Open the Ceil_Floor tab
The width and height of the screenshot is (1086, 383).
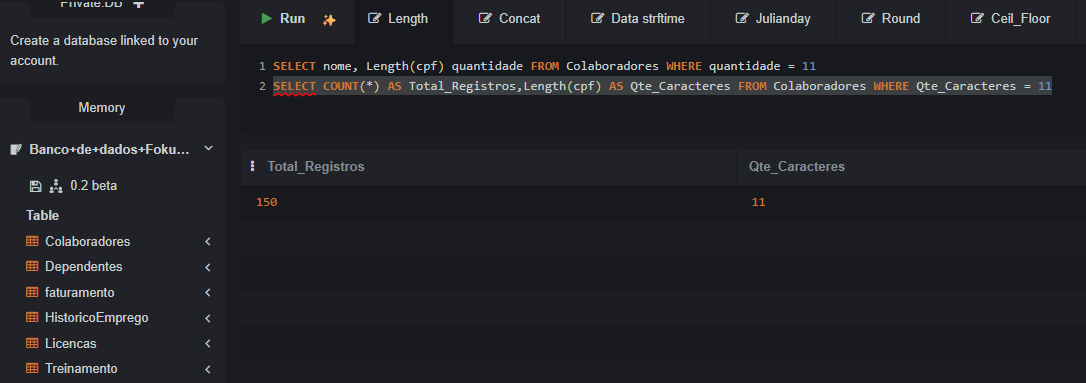[x=1011, y=19]
